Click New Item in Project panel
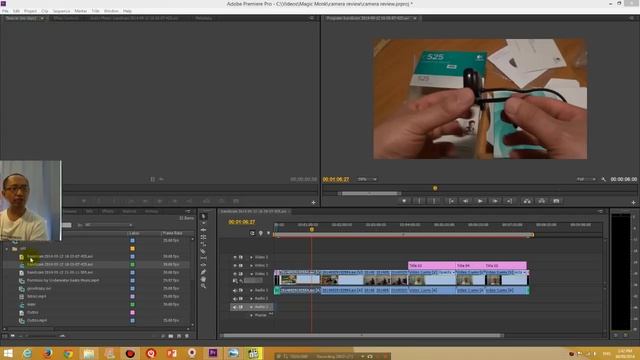This screenshot has width=640, height=360. point(179,336)
